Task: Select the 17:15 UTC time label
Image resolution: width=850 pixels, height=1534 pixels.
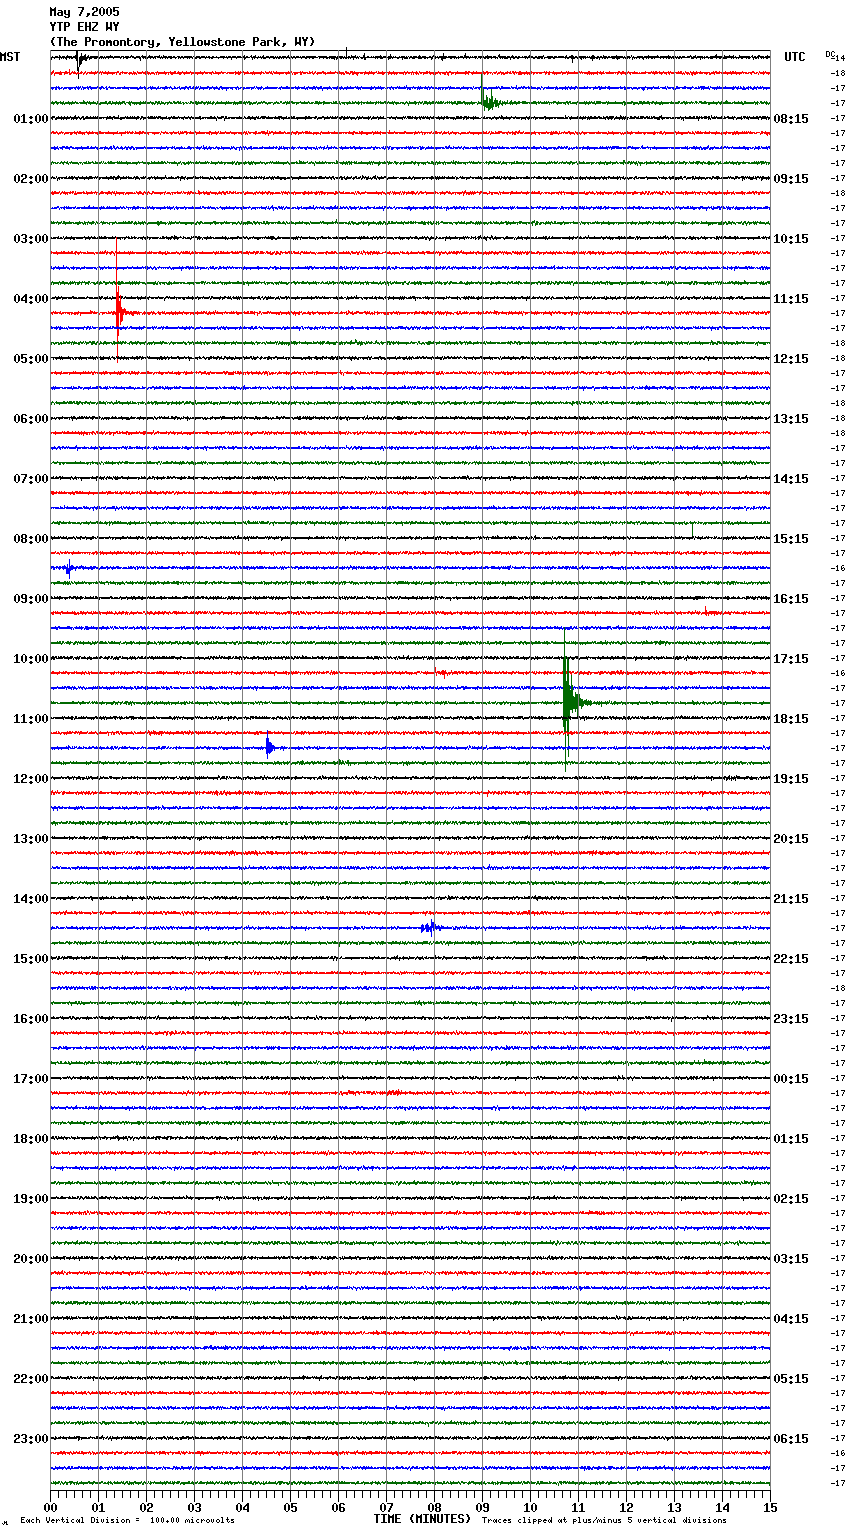Action: pyautogui.click(x=791, y=659)
